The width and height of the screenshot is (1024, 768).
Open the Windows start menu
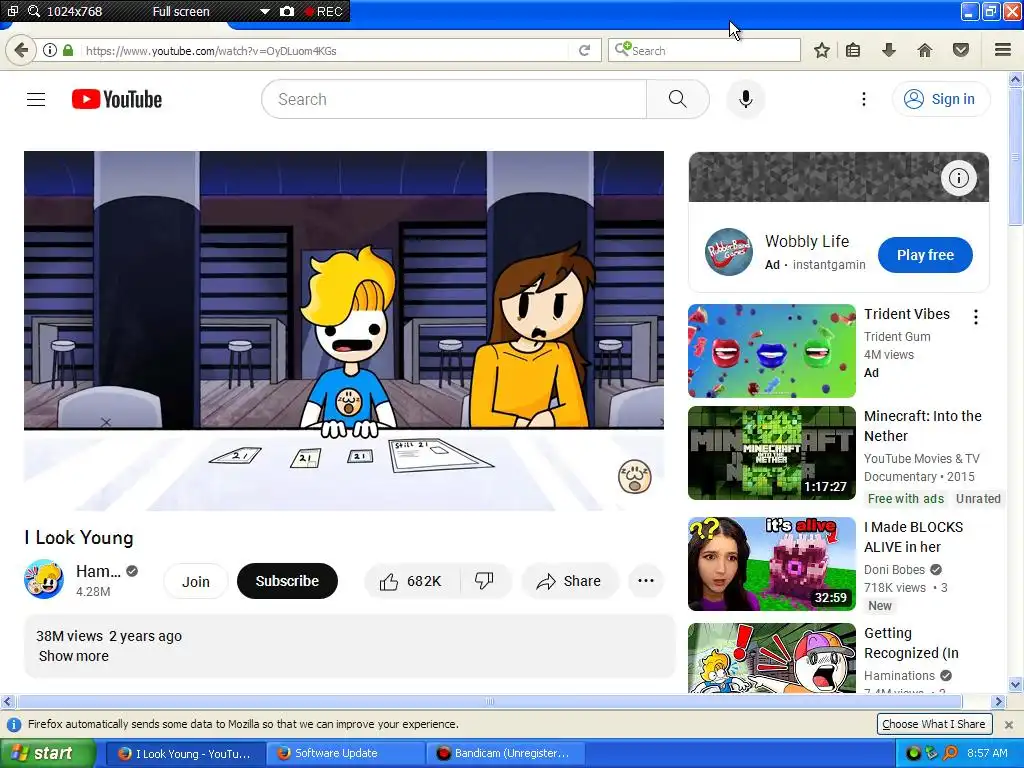coord(47,753)
